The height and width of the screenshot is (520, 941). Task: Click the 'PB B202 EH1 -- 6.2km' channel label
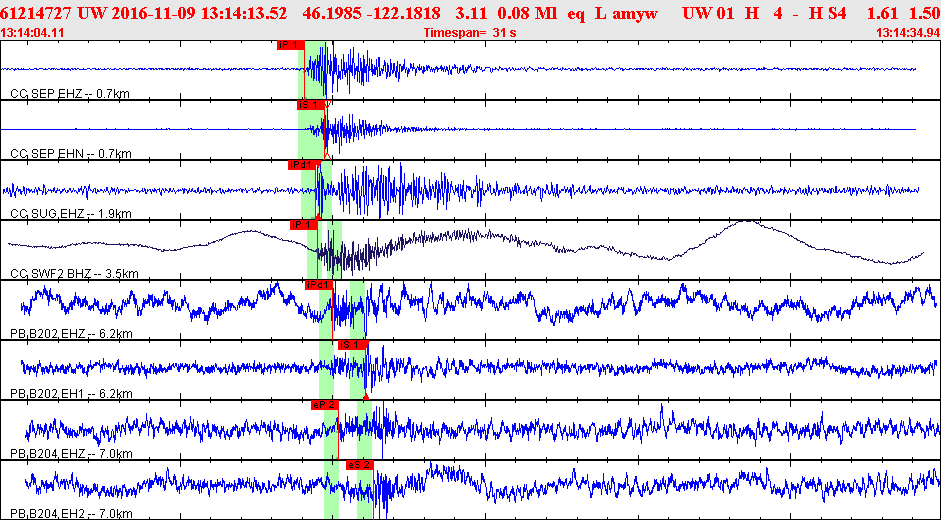coord(71,394)
